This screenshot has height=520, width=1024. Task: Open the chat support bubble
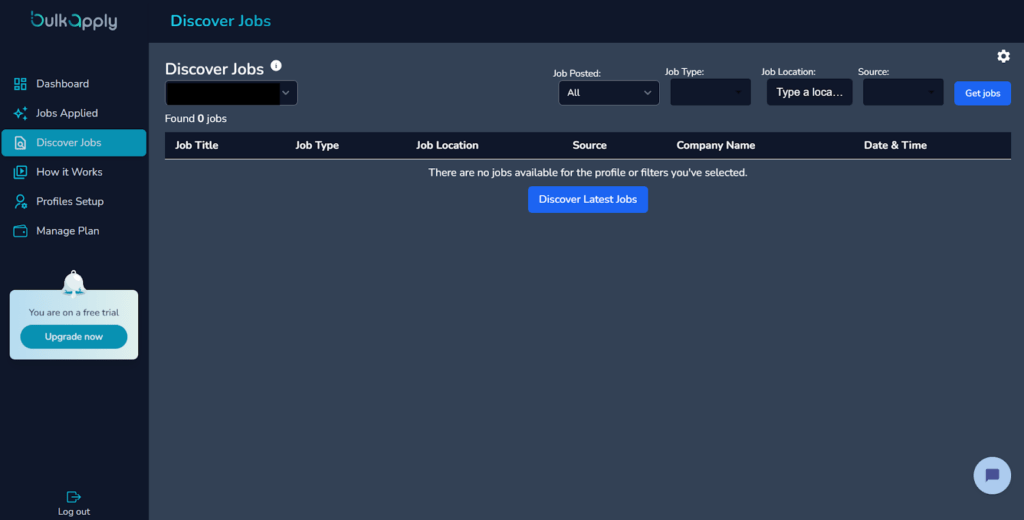click(991, 475)
